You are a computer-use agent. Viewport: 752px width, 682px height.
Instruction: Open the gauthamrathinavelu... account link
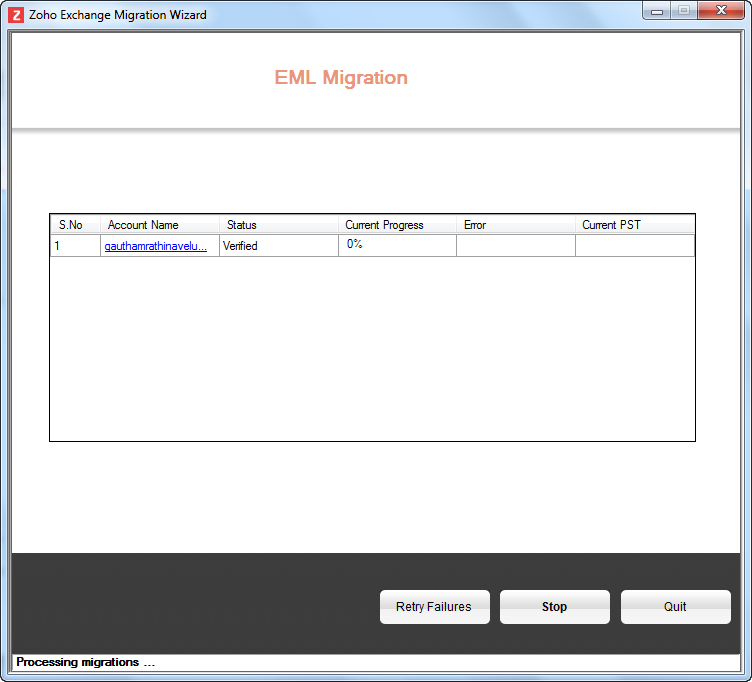pos(155,246)
